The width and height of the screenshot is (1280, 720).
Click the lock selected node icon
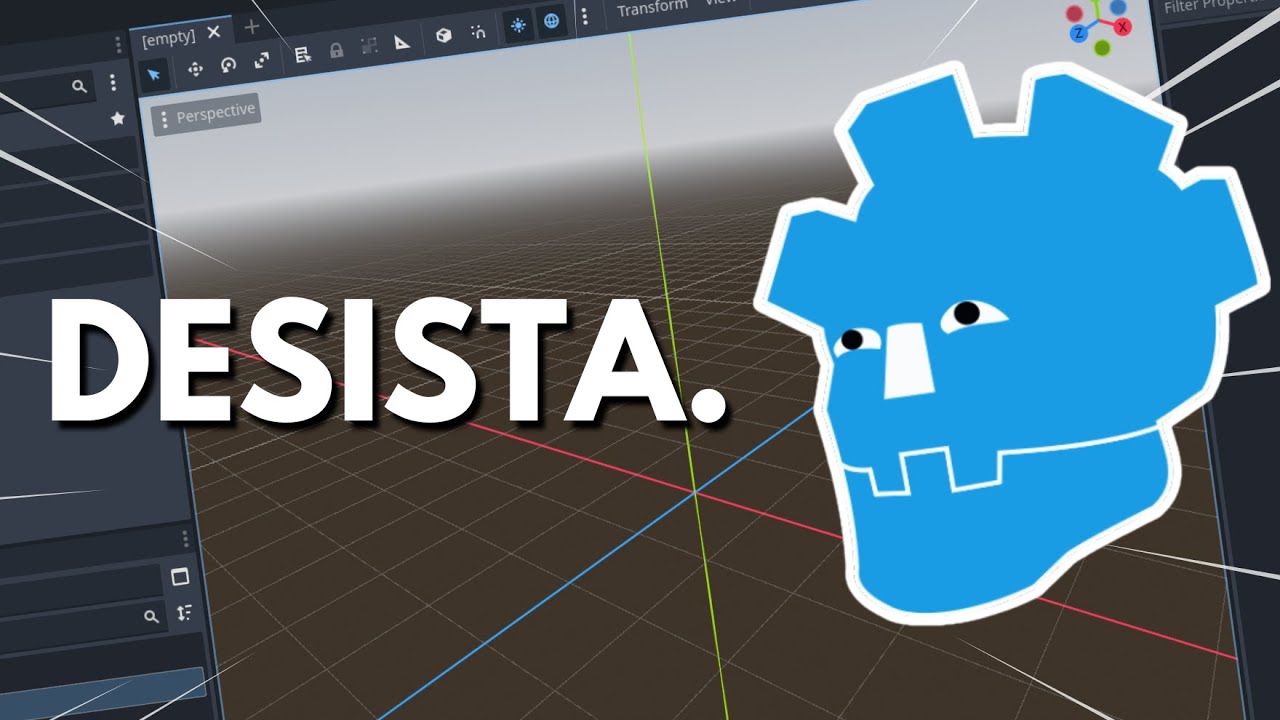click(336, 49)
